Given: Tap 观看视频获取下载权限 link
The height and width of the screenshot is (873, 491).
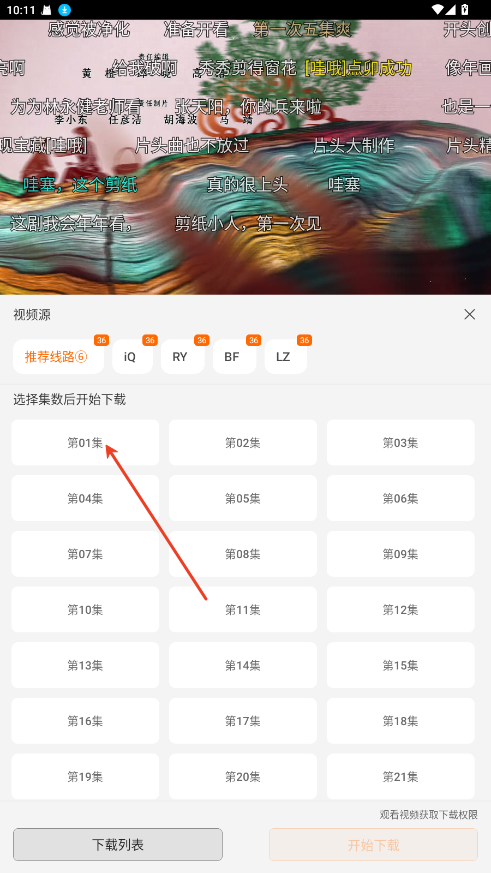Looking at the screenshot, I should tap(429, 815).
